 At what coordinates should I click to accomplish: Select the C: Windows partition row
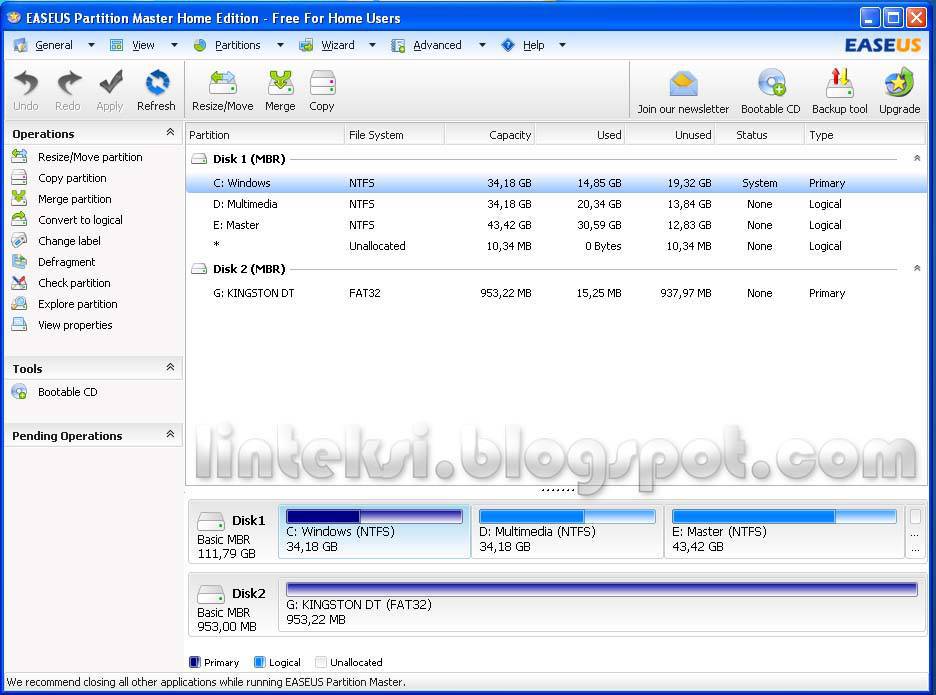pyautogui.click(x=556, y=183)
